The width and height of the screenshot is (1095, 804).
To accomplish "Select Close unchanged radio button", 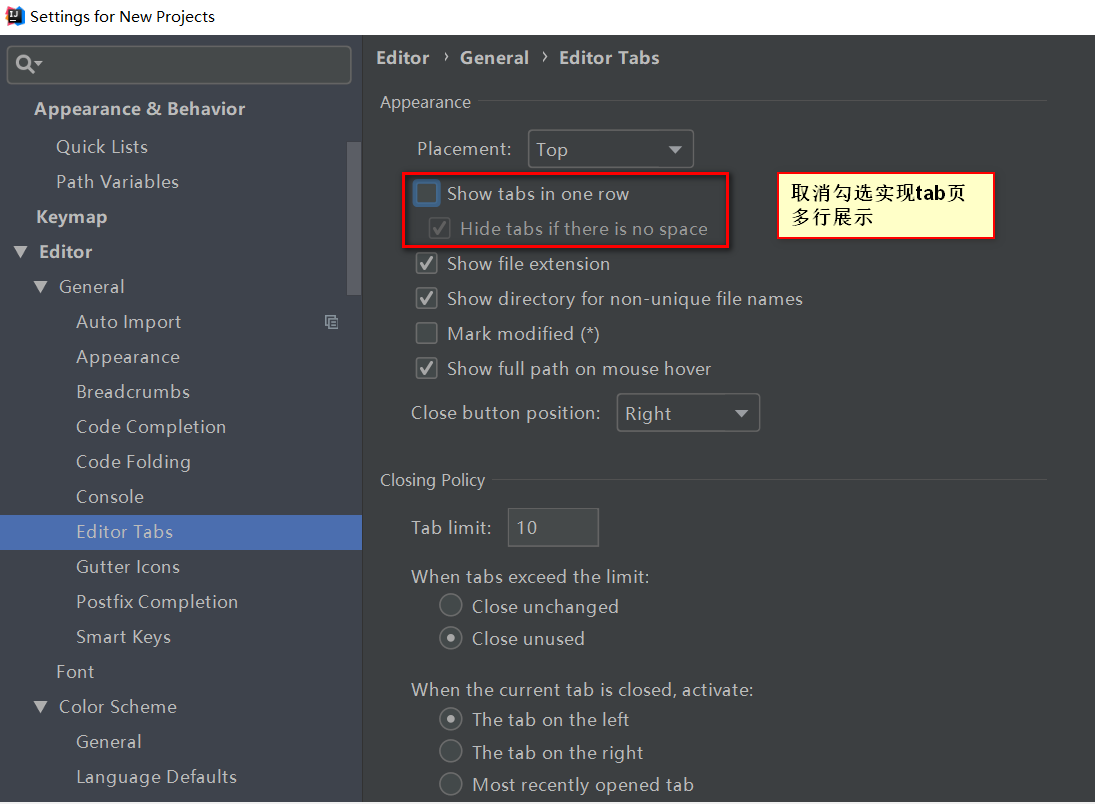I will 451,606.
